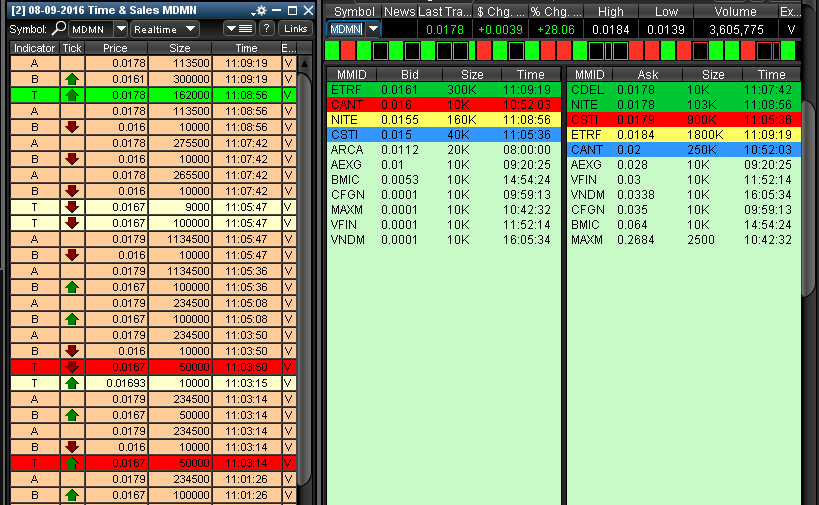Click the down tick arrow in the red 11:03:50 row
819x505 pixels.
tap(72, 367)
